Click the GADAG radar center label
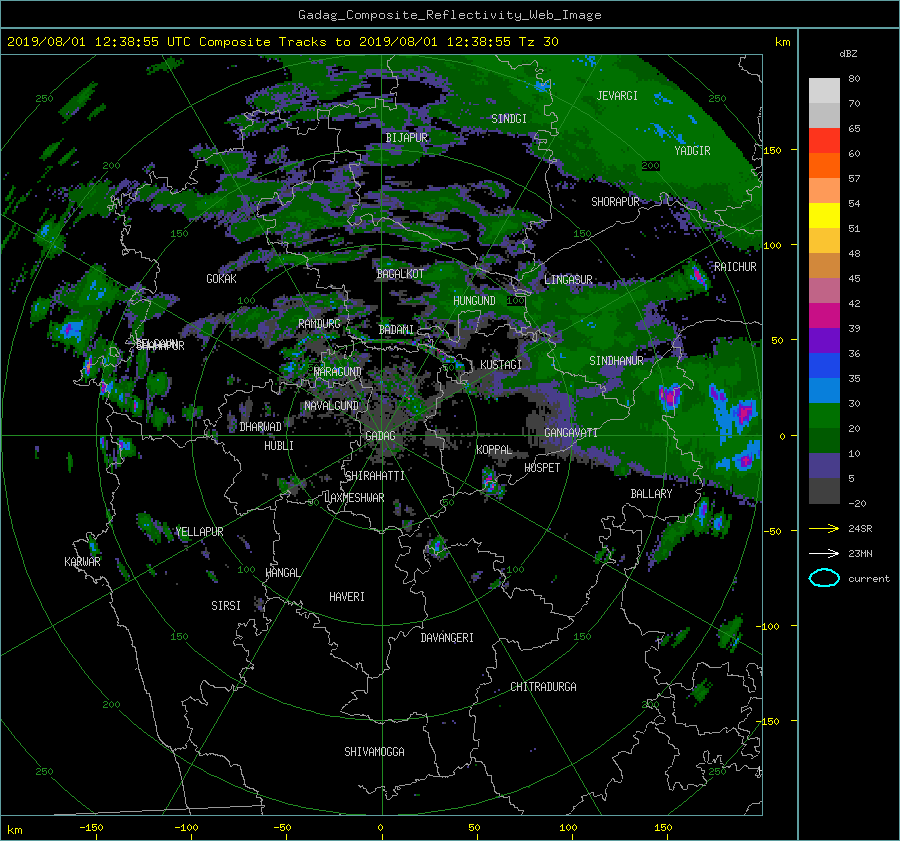 coord(380,436)
